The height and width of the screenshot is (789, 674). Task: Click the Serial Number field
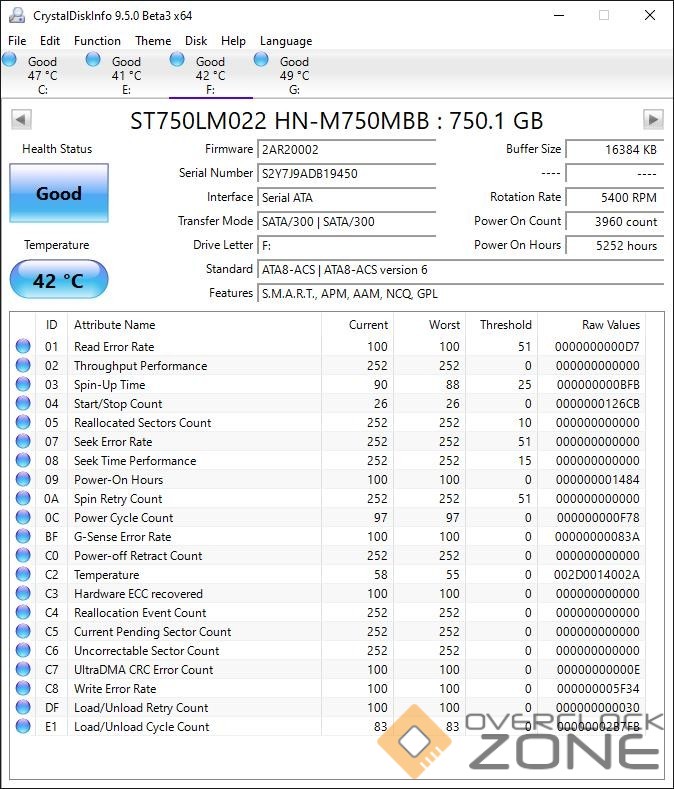347,174
